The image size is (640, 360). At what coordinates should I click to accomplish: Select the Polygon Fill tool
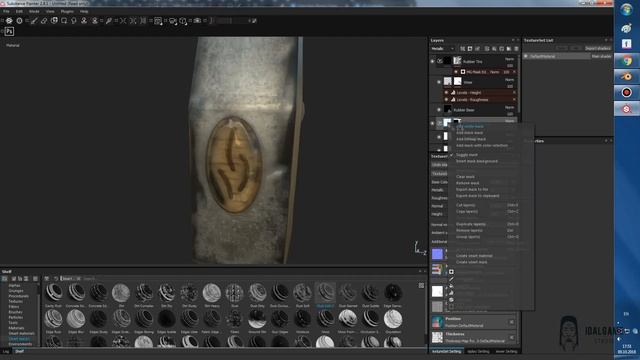[64, 20]
